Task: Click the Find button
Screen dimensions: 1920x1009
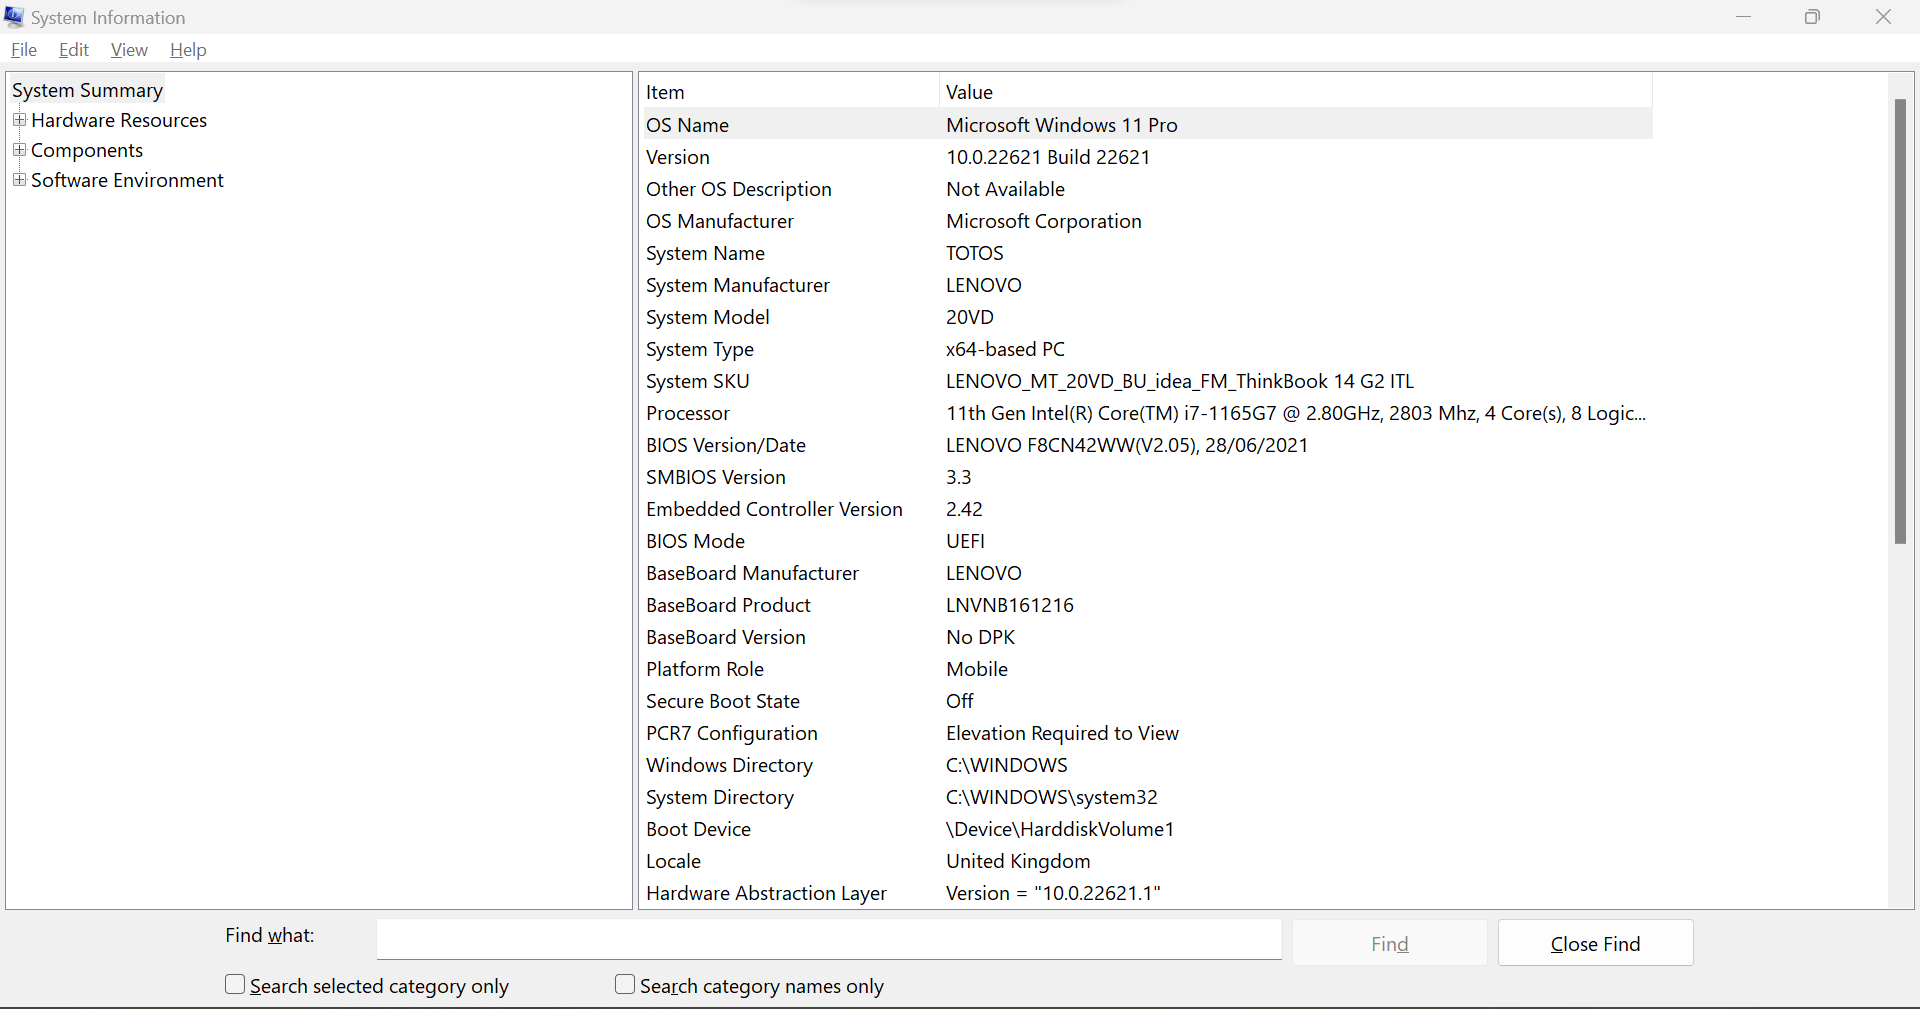Action: (1390, 943)
